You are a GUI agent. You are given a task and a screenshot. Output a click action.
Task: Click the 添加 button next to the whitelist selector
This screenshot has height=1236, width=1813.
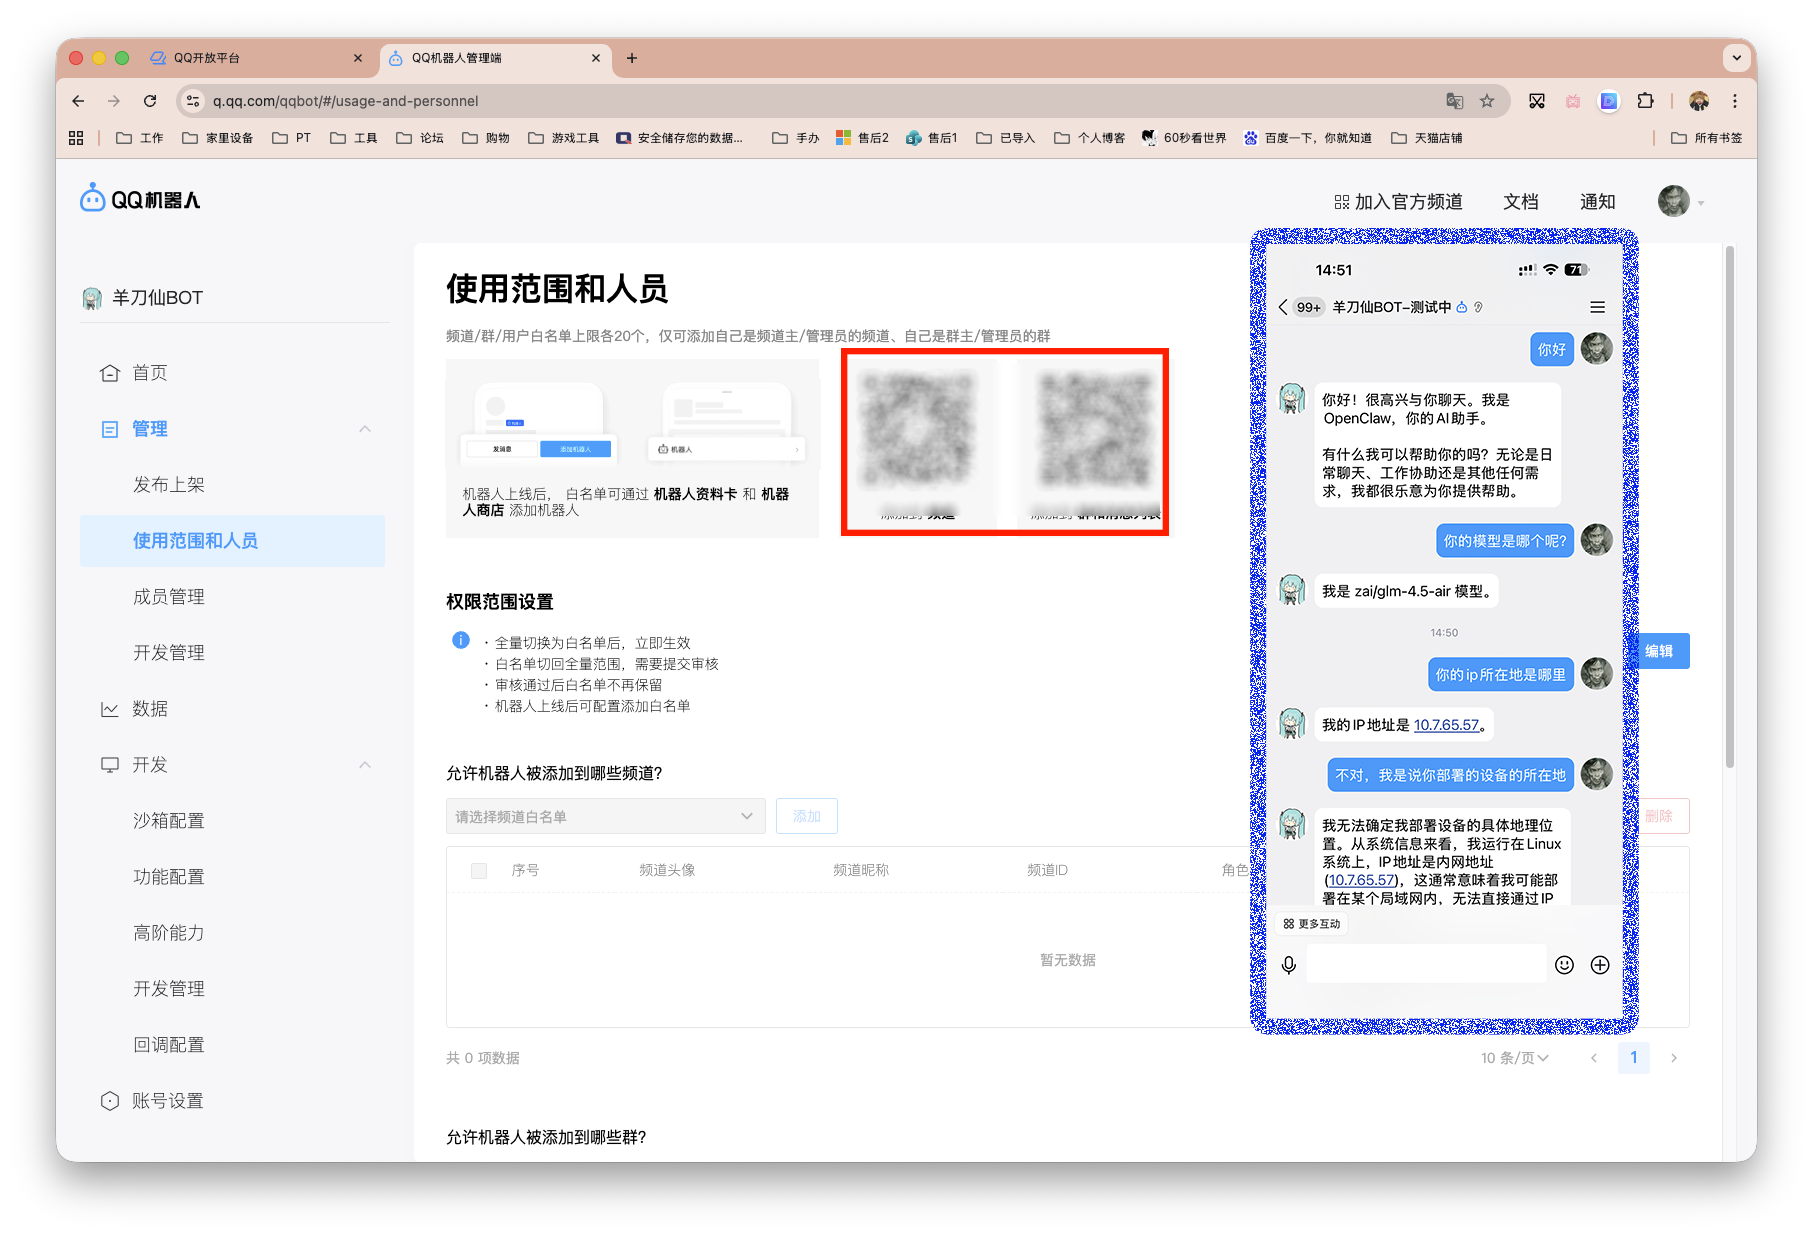pyautogui.click(x=806, y=815)
